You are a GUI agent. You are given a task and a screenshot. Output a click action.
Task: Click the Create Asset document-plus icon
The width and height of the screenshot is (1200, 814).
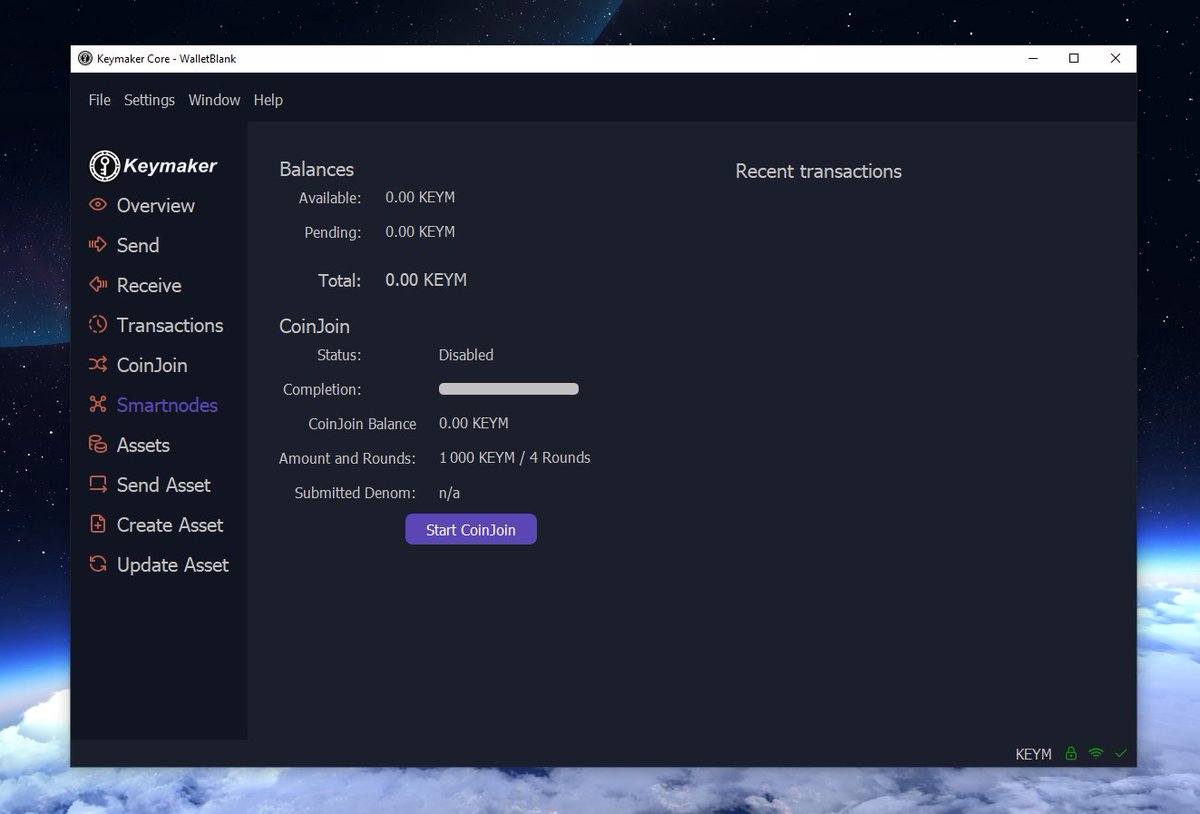click(x=98, y=525)
